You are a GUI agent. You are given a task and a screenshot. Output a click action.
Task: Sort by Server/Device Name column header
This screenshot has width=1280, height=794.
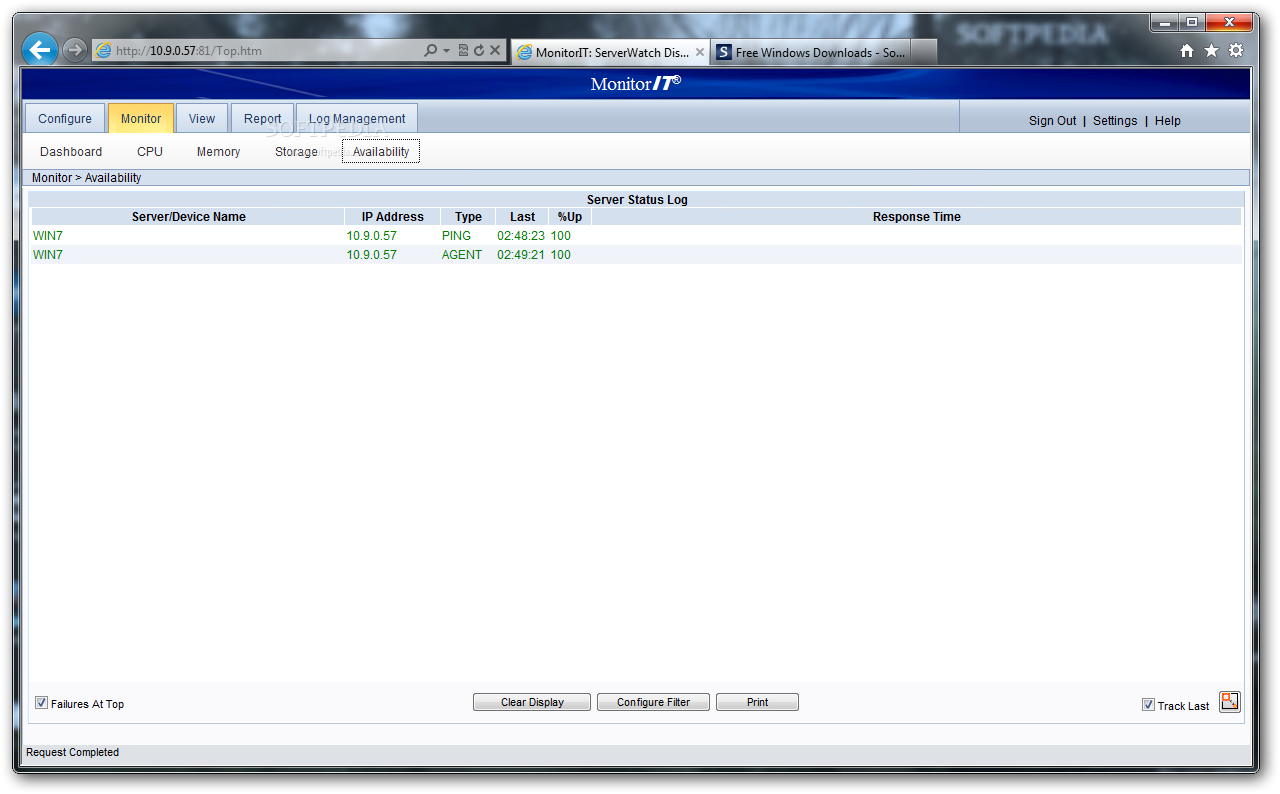189,216
